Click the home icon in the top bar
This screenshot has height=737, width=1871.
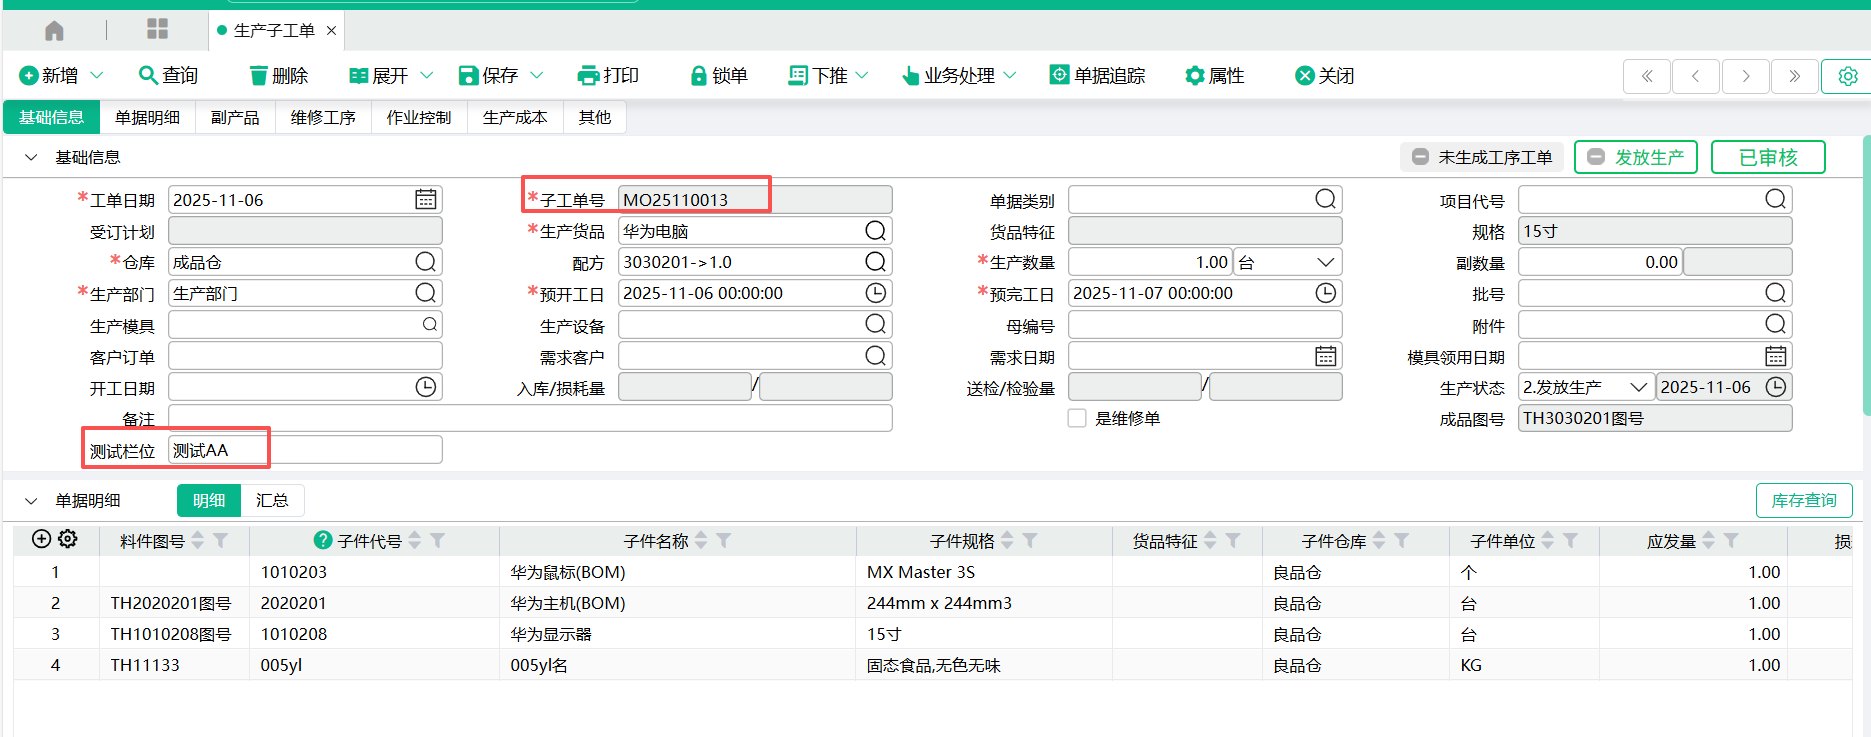[x=54, y=30]
